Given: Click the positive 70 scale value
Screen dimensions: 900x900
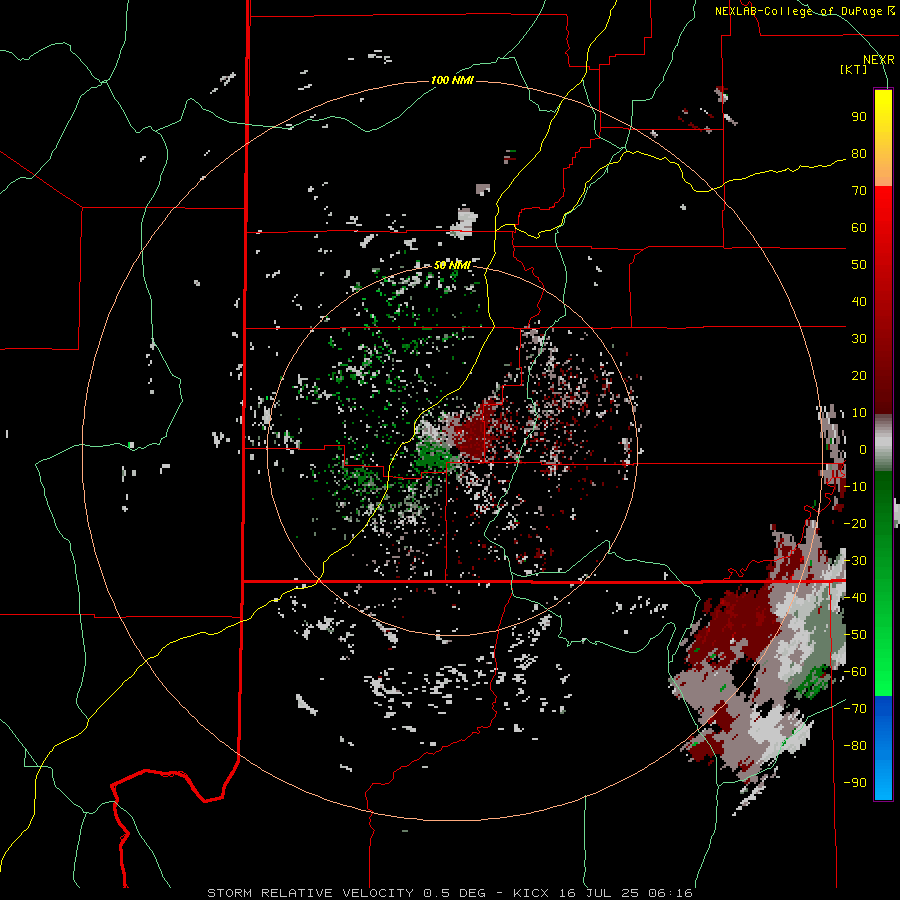Looking at the screenshot, I should [859, 191].
